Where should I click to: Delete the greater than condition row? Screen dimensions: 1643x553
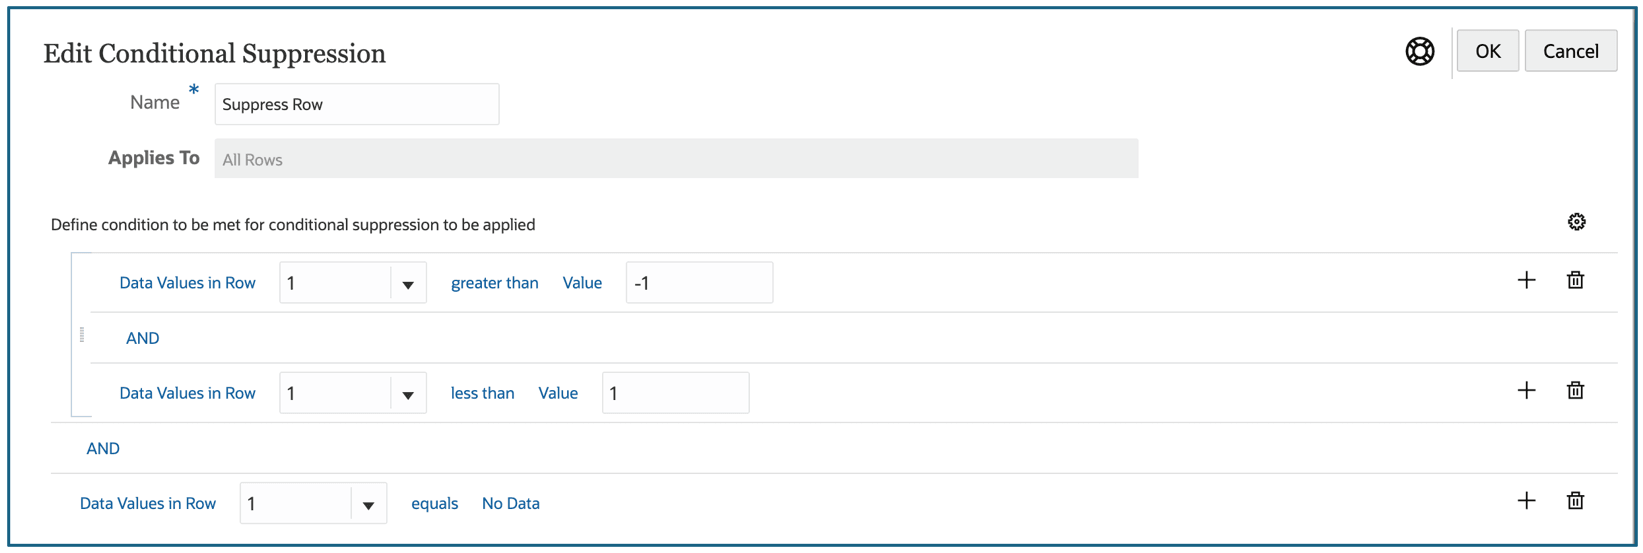(x=1575, y=281)
